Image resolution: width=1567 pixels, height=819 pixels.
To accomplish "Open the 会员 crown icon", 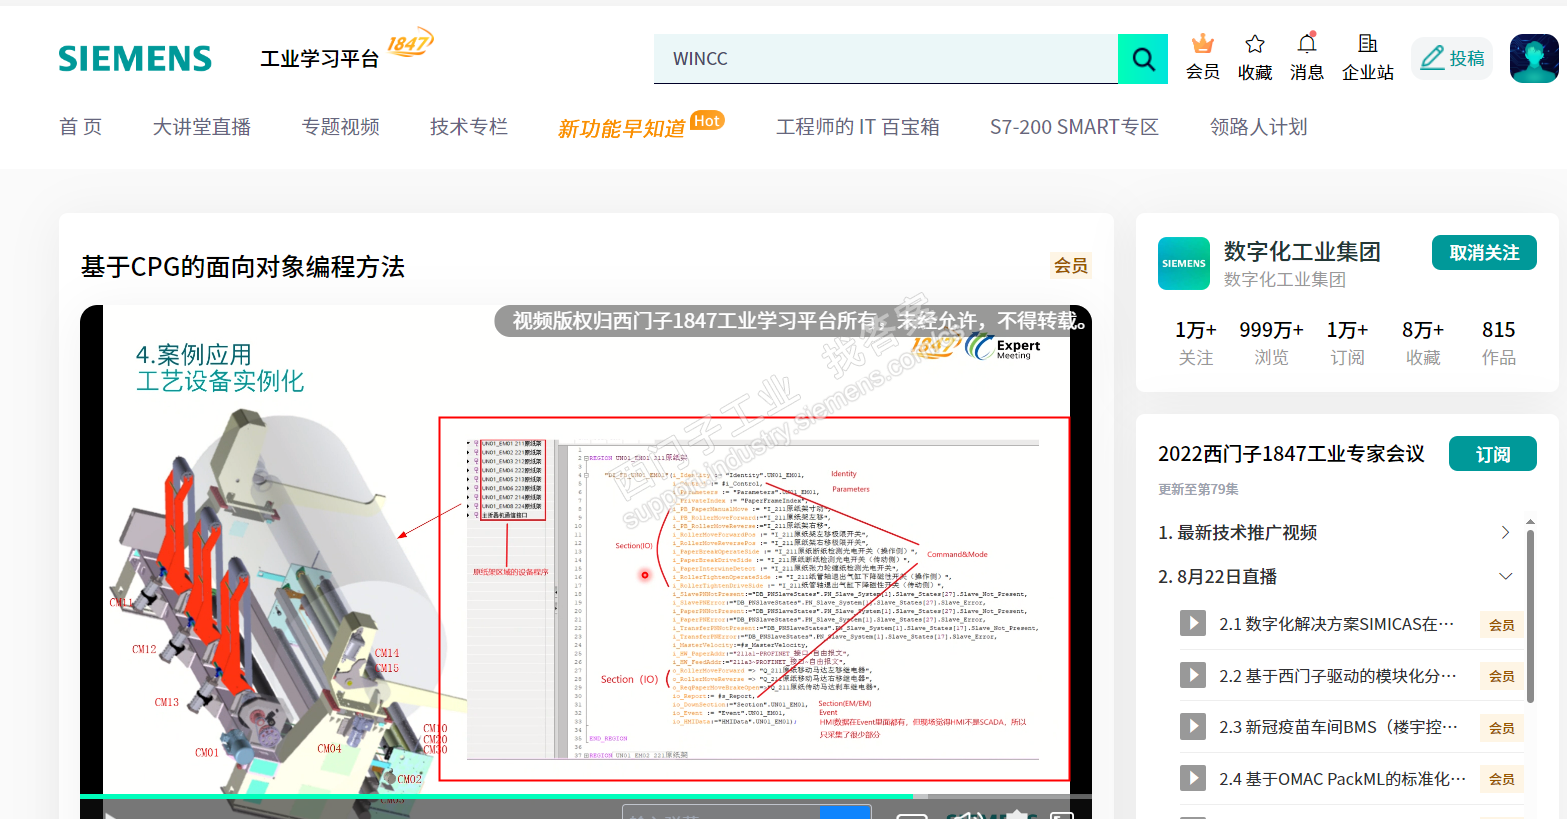I will pyautogui.click(x=1202, y=43).
